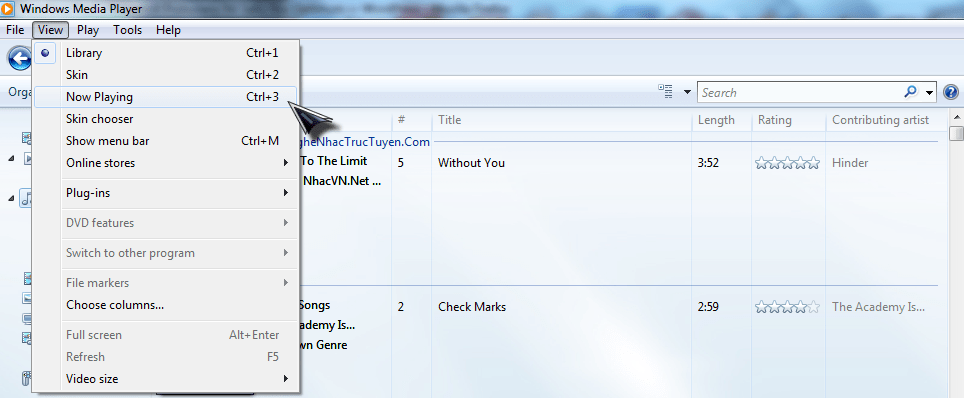Click the magnifier search icon
964x398 pixels.
(x=910, y=92)
